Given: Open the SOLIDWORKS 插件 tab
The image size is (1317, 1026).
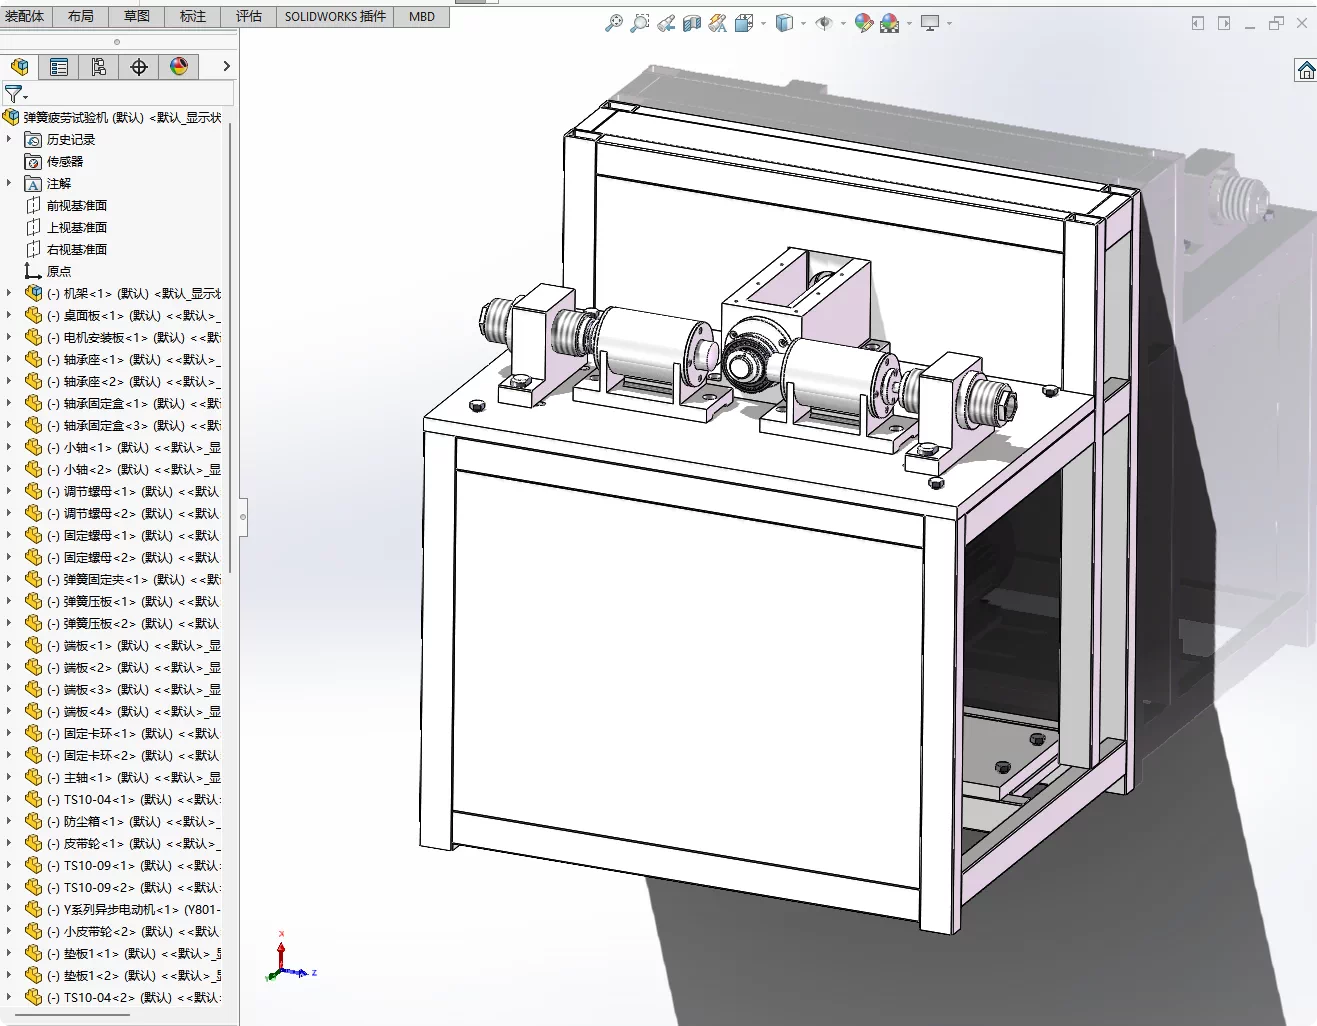Looking at the screenshot, I should pos(335,16).
